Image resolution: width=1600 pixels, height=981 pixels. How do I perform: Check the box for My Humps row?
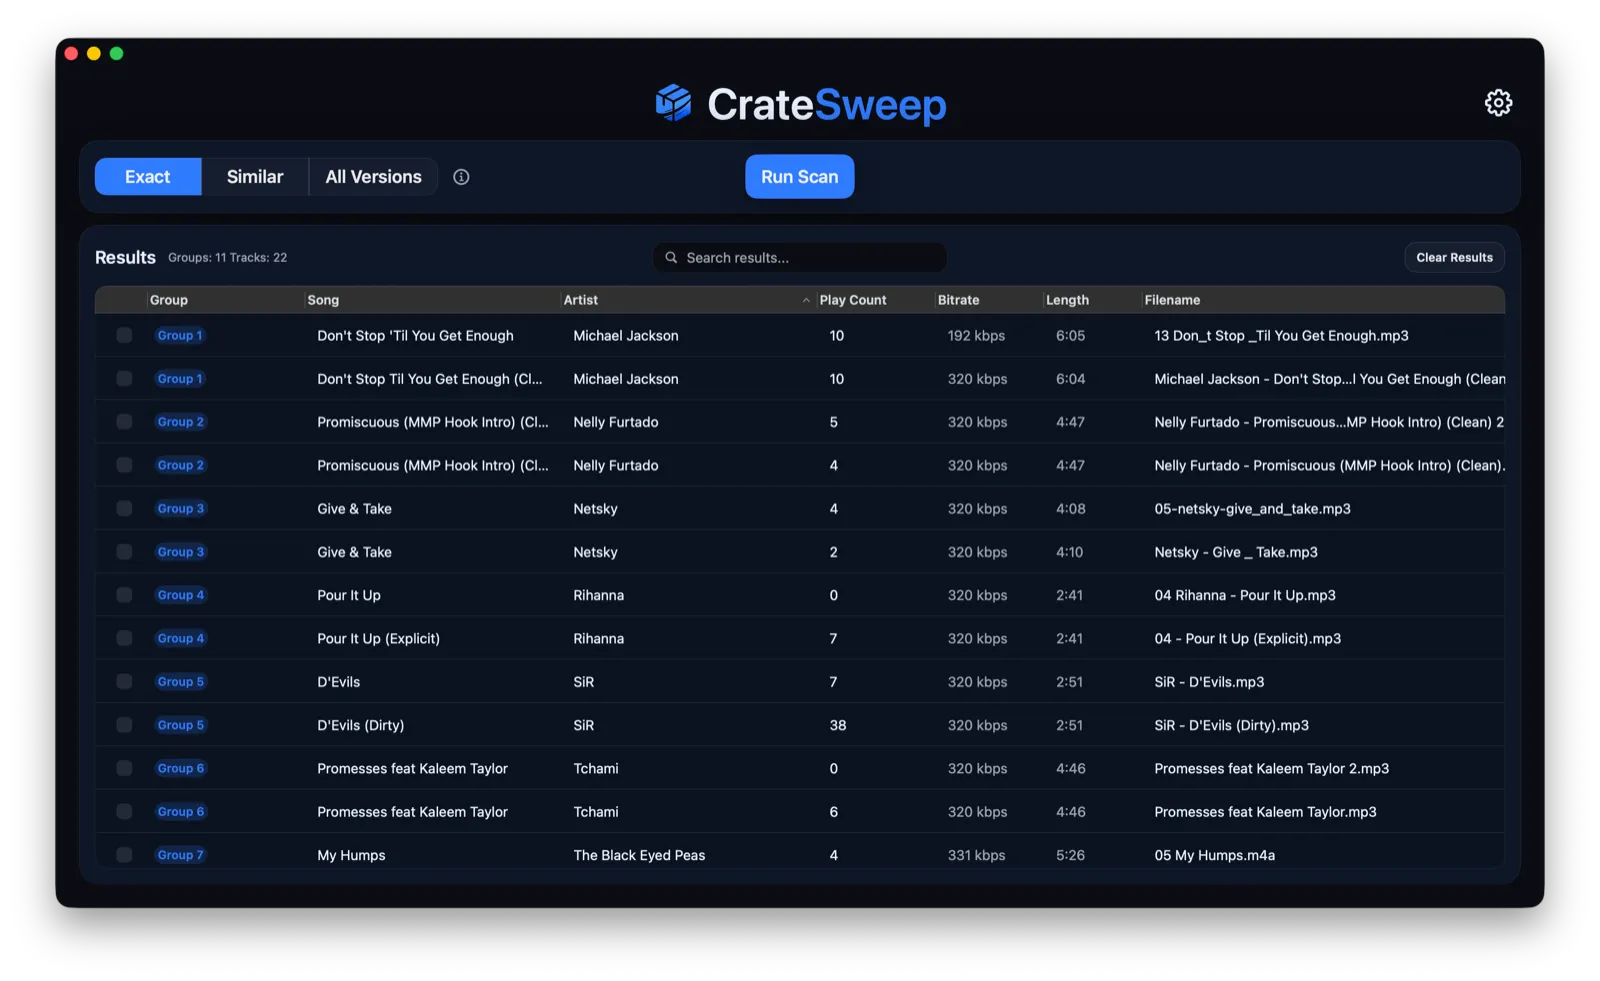(x=124, y=855)
